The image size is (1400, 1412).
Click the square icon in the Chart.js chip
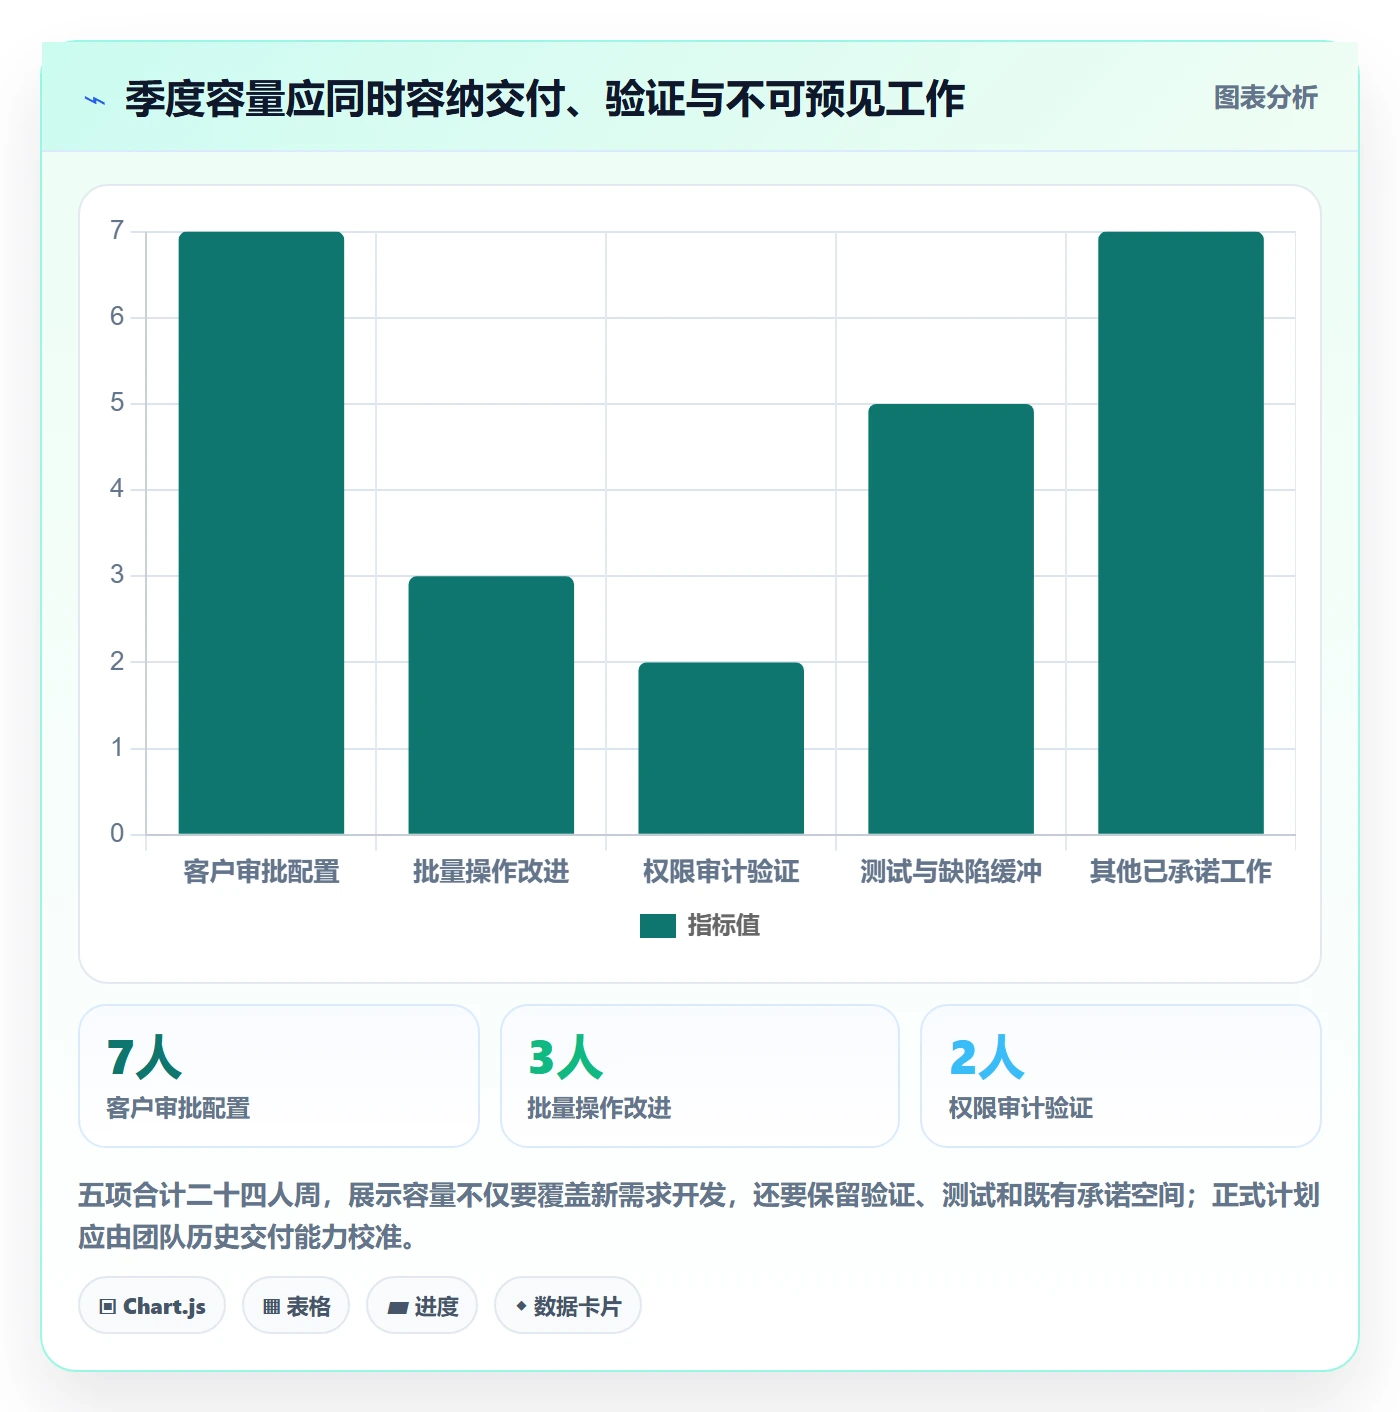tap(108, 1307)
